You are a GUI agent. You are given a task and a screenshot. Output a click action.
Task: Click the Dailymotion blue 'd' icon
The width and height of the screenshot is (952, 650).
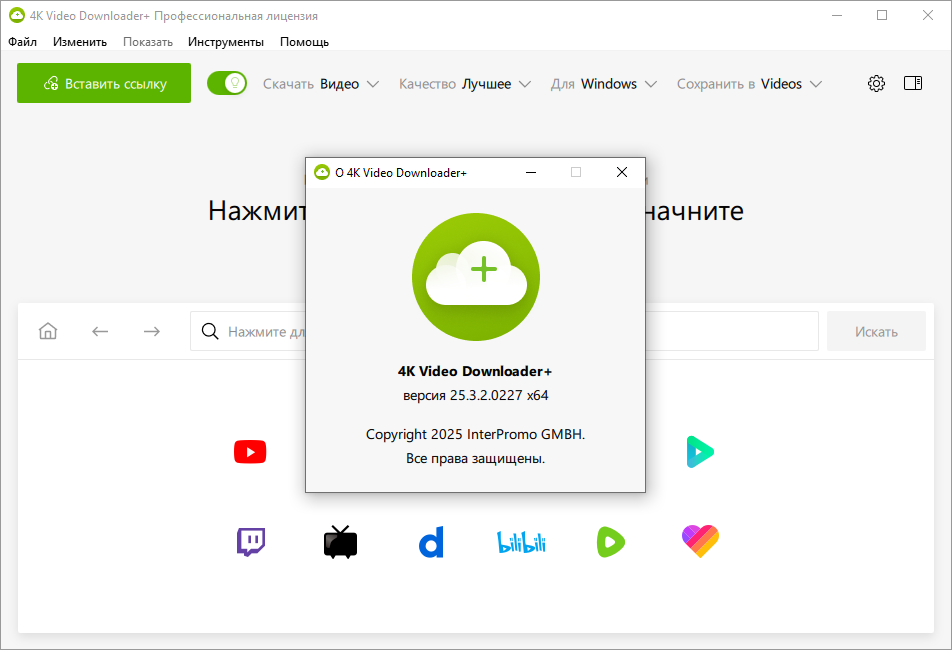point(430,542)
